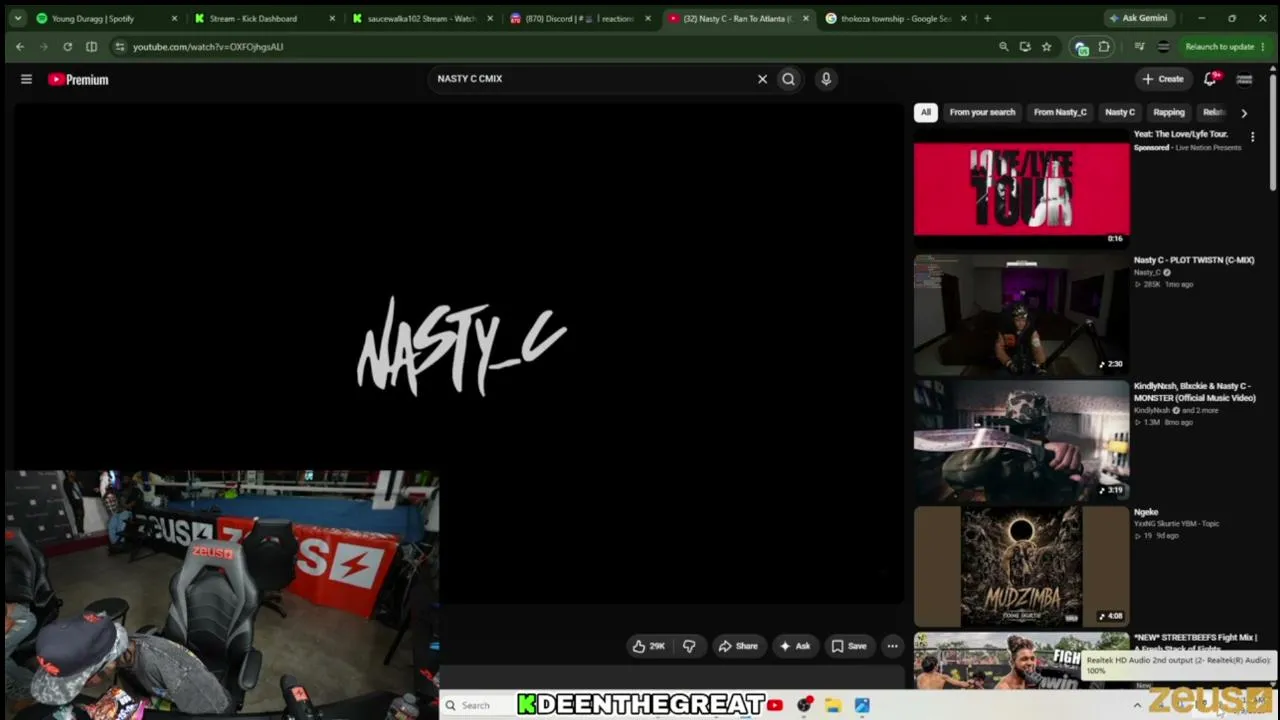Visit the KindlyNxsh channel link
Image resolution: width=1280 pixels, height=720 pixels.
(x=1151, y=410)
